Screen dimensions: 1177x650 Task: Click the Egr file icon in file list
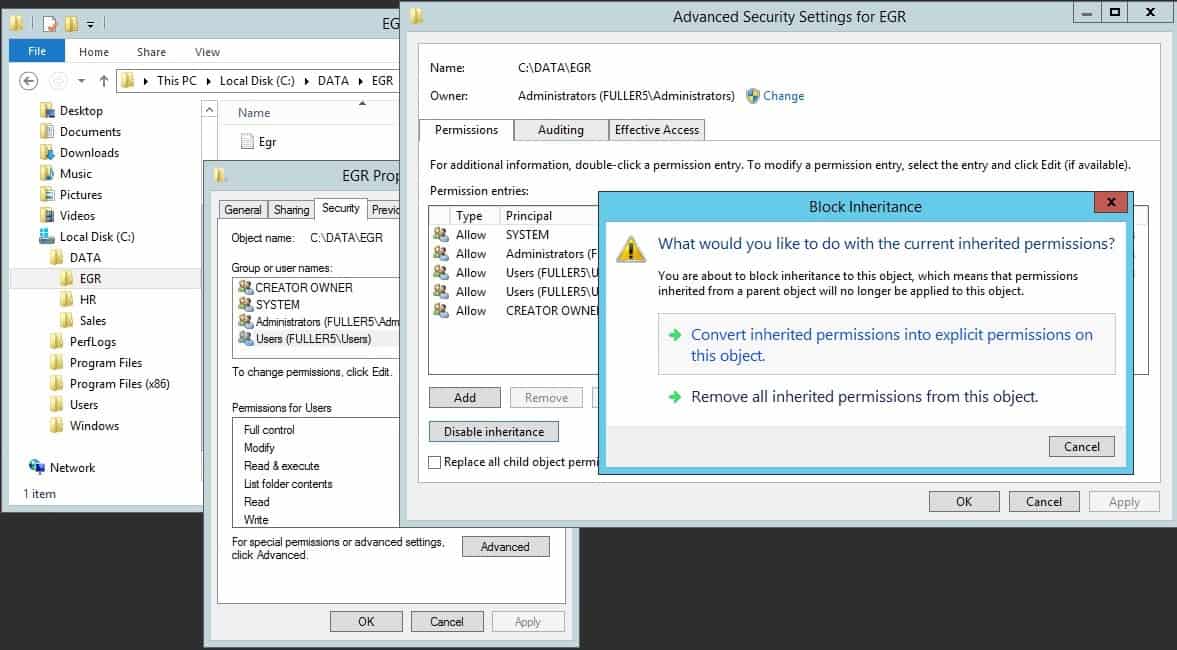click(x=247, y=141)
